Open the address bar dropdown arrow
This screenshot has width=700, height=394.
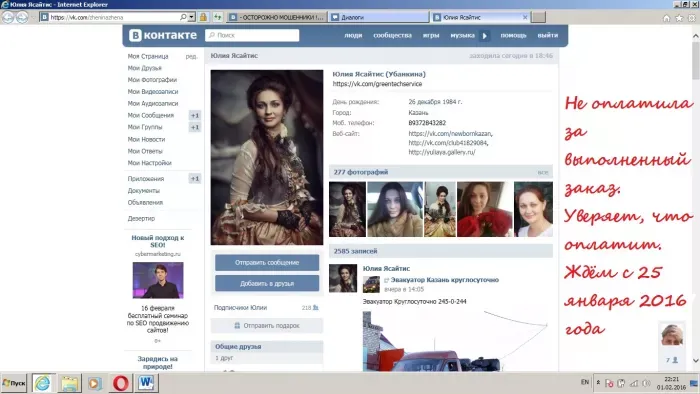tap(192, 17)
